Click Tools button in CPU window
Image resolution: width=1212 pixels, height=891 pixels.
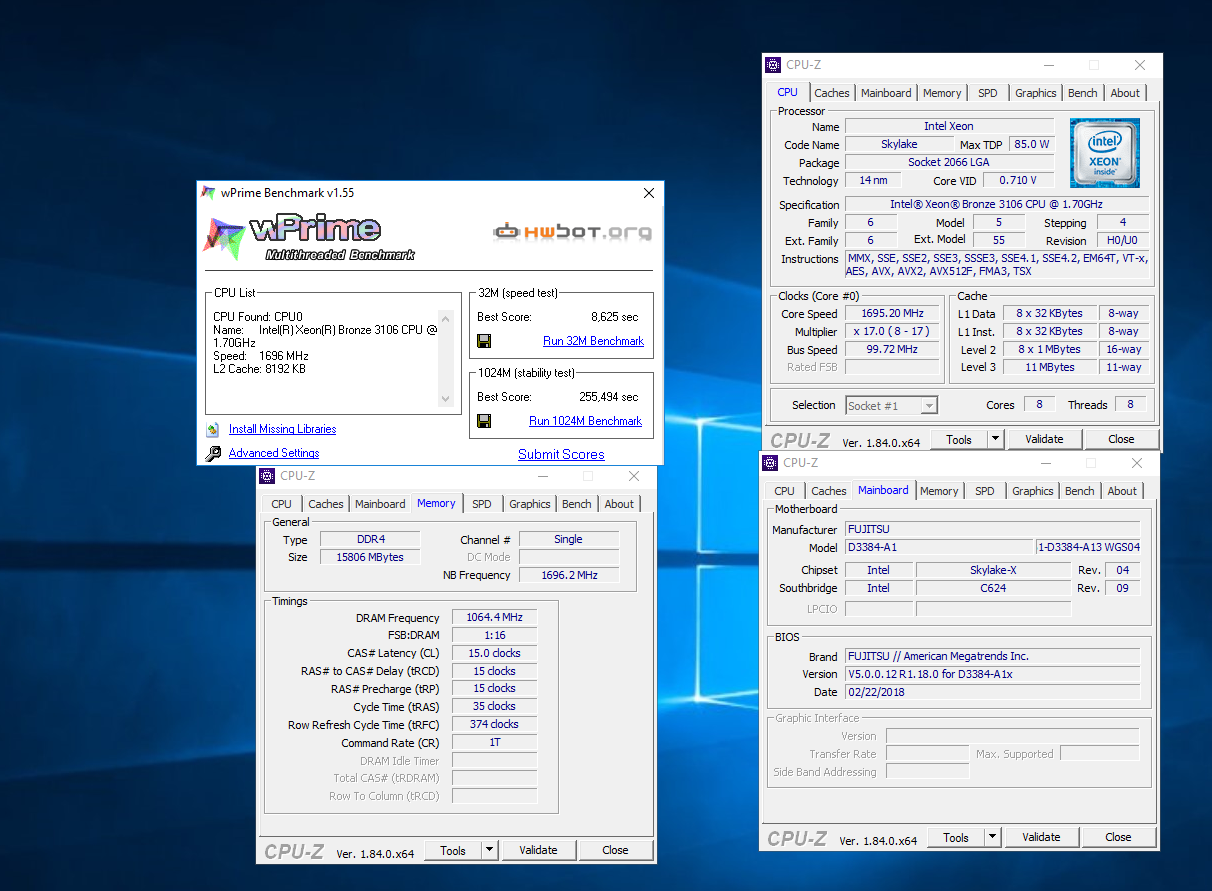coord(959,439)
